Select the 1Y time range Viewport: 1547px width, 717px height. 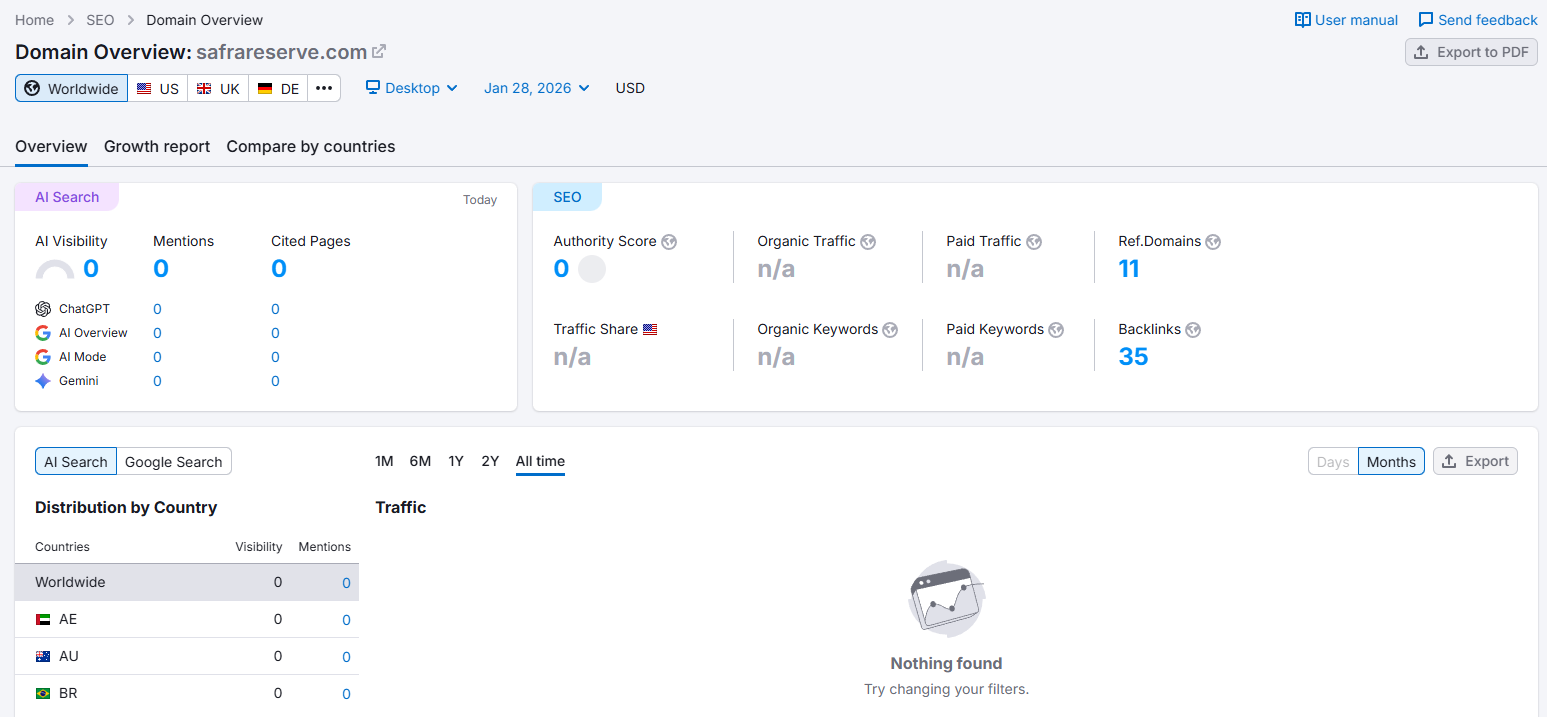(456, 461)
